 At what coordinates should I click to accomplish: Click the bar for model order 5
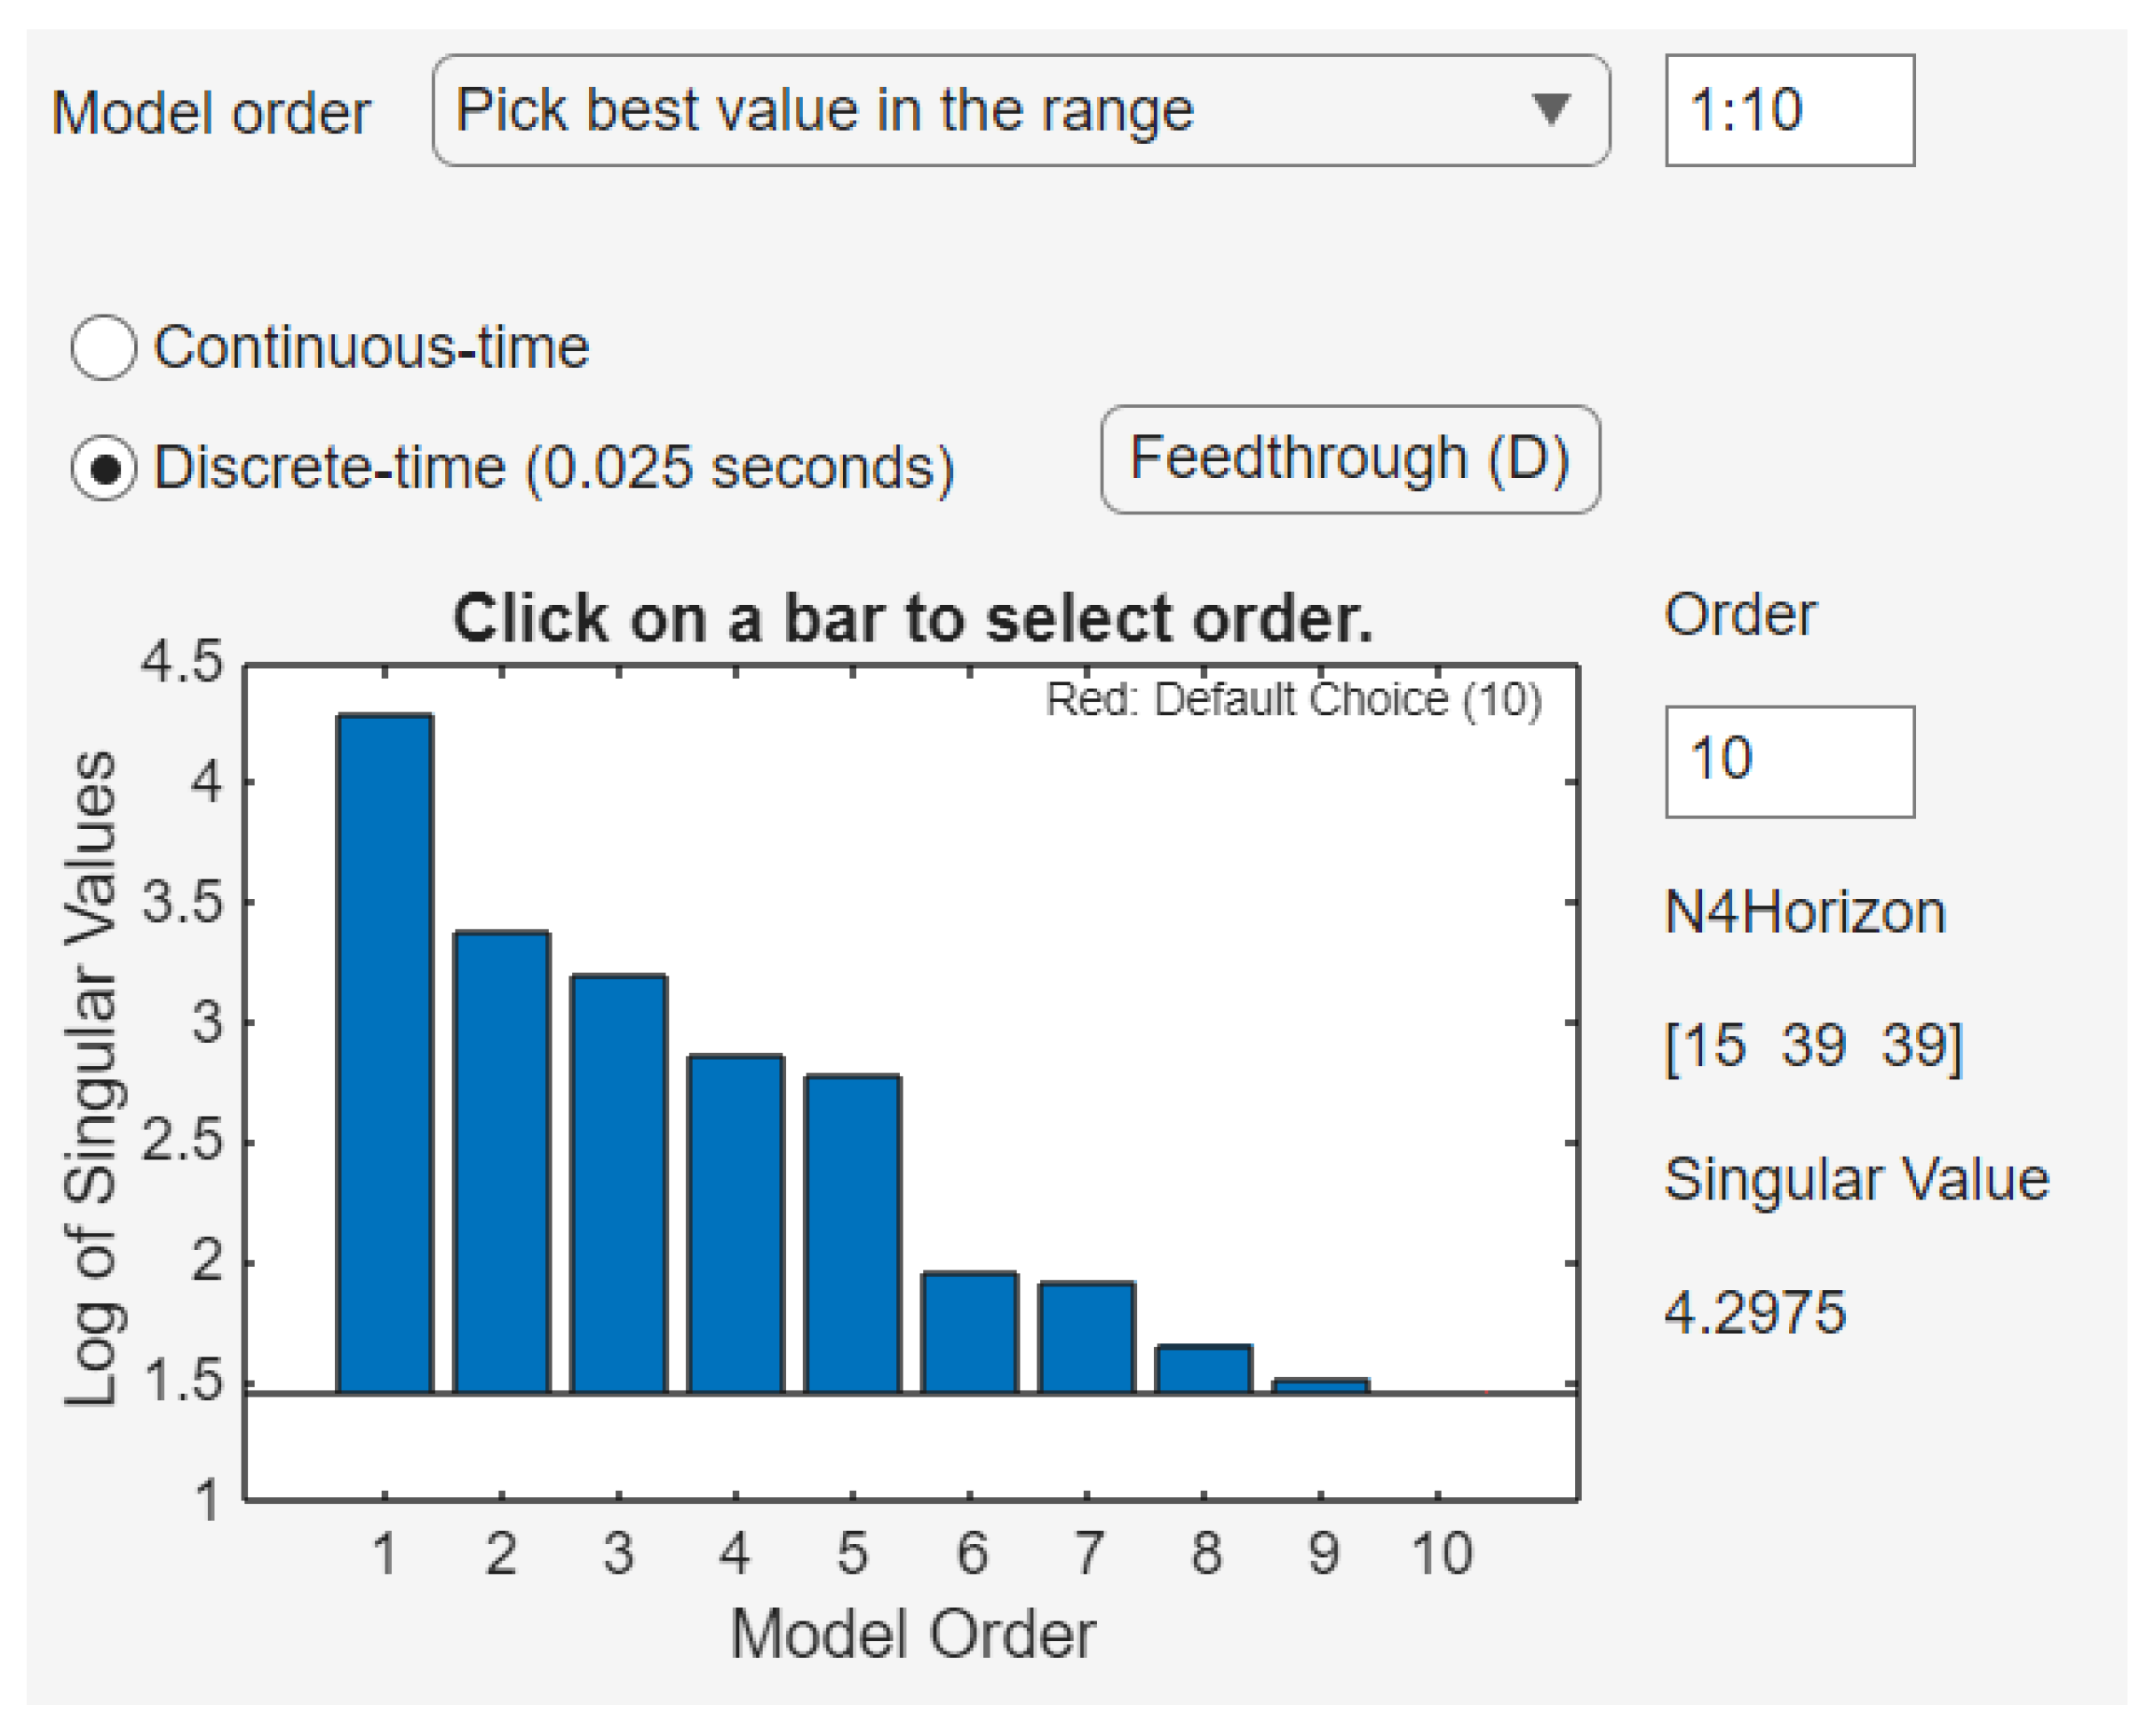[x=853, y=1235]
